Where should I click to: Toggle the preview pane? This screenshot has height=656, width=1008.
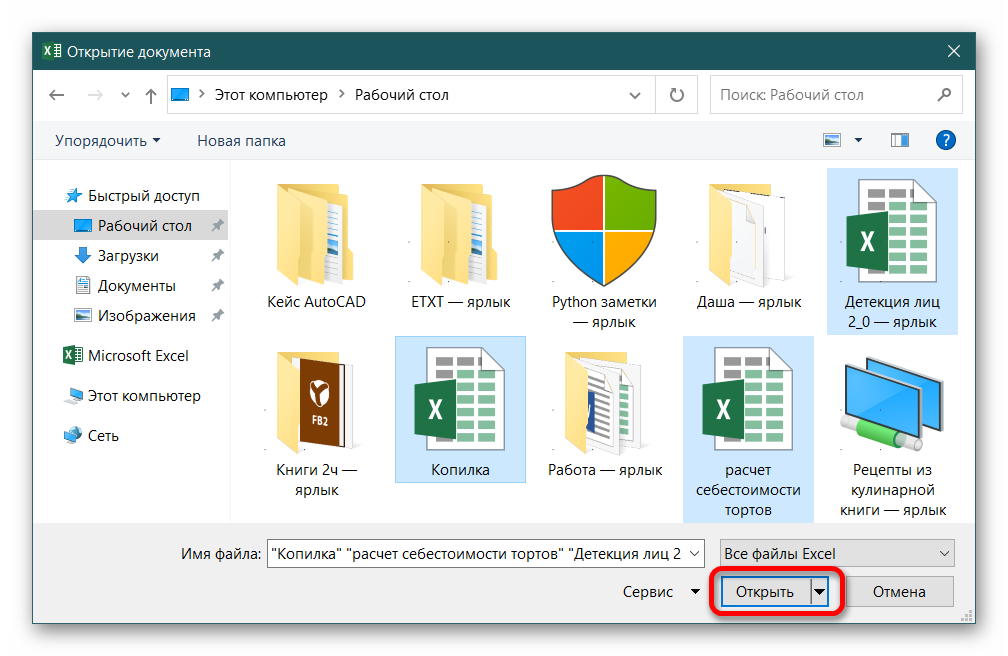coord(899,140)
